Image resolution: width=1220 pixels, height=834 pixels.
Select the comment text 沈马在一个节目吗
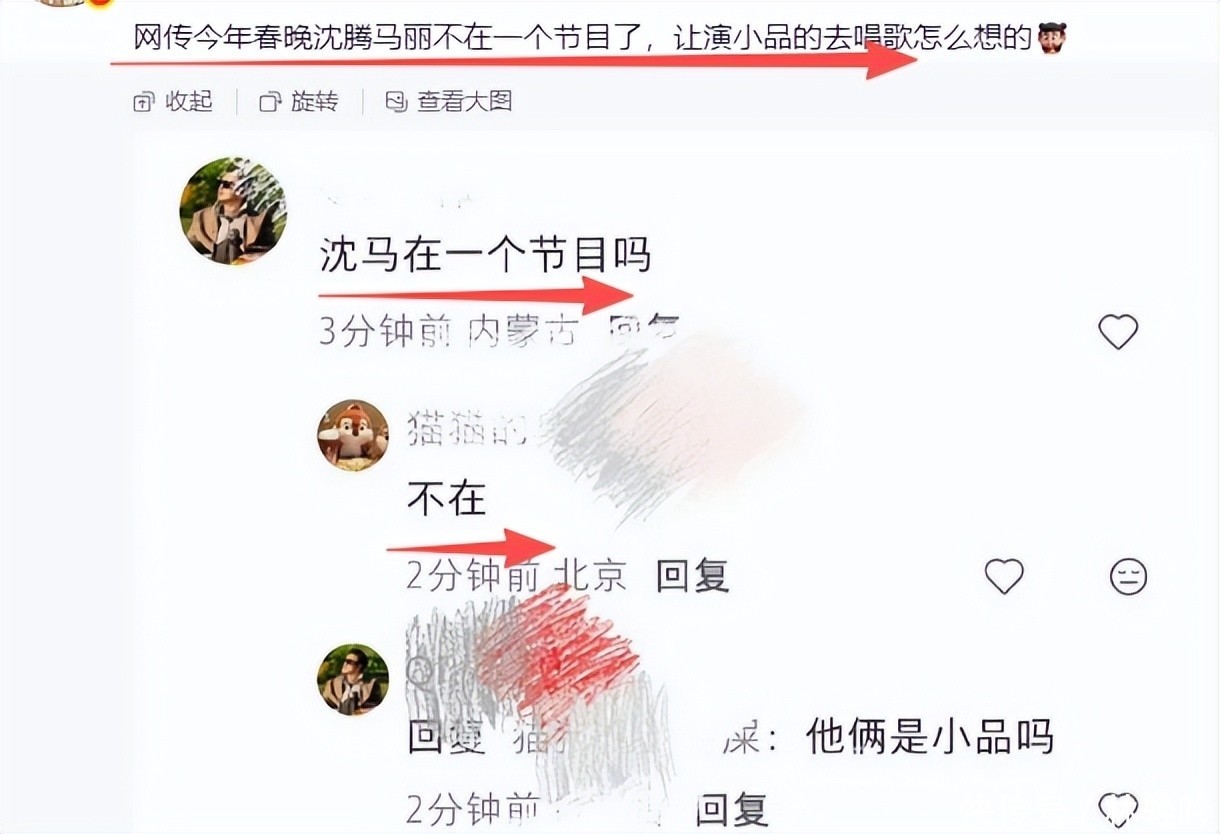click(x=485, y=255)
